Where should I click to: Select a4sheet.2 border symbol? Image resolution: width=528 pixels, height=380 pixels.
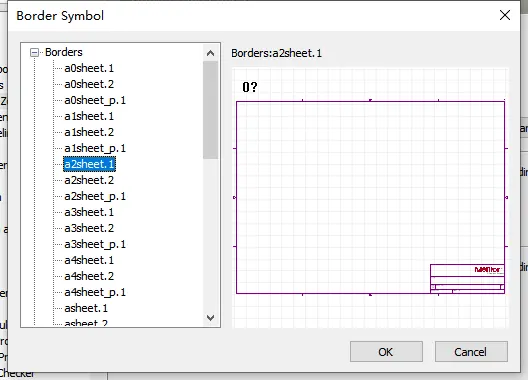click(89, 276)
